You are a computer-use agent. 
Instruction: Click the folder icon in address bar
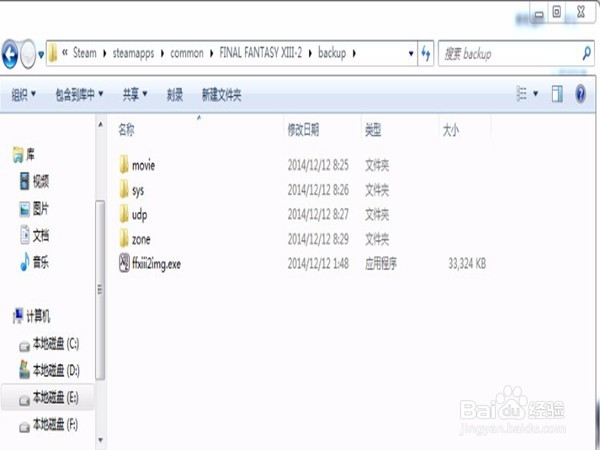[53, 53]
